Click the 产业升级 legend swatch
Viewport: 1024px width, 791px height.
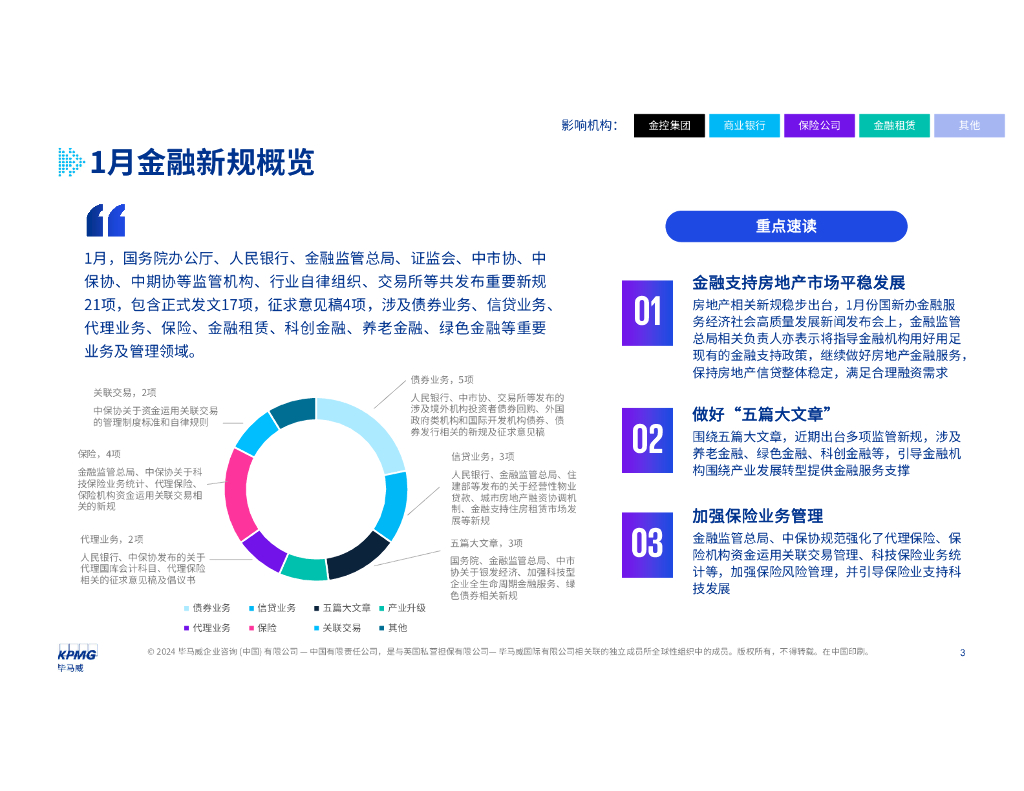pyautogui.click(x=382, y=608)
